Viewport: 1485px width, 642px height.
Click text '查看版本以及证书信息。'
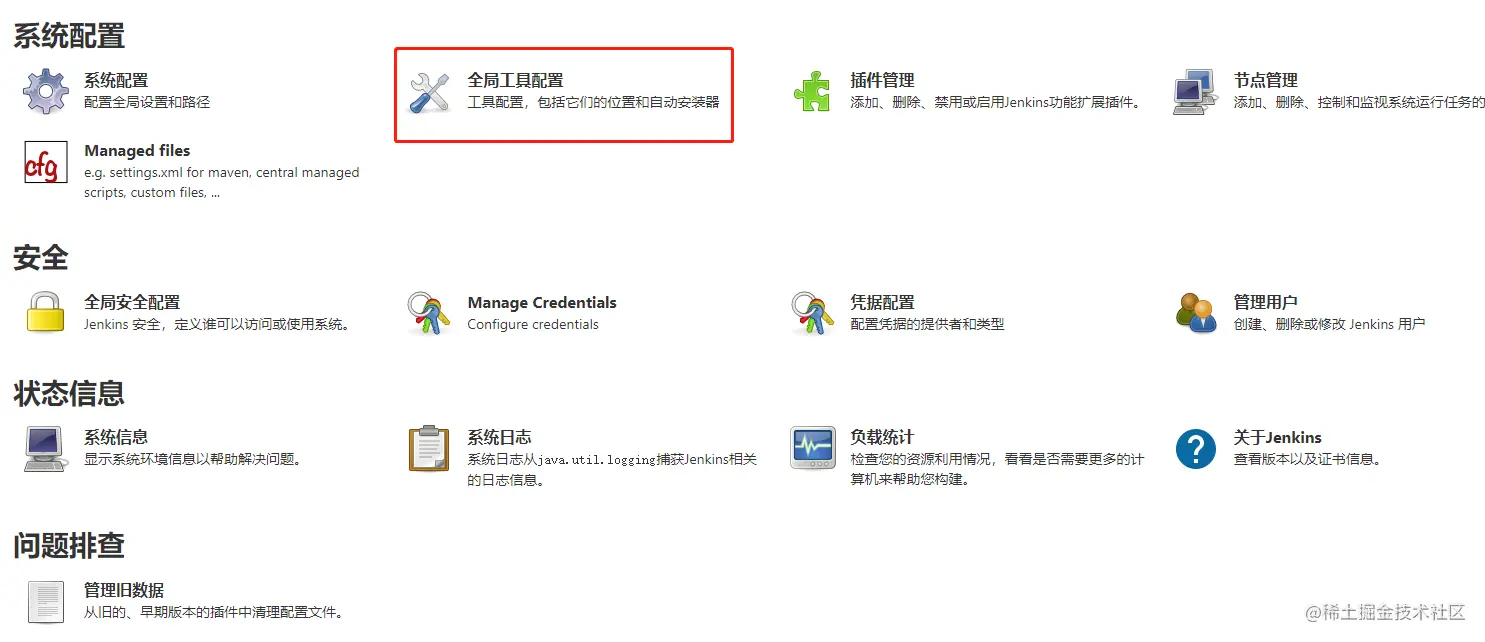point(1309,459)
